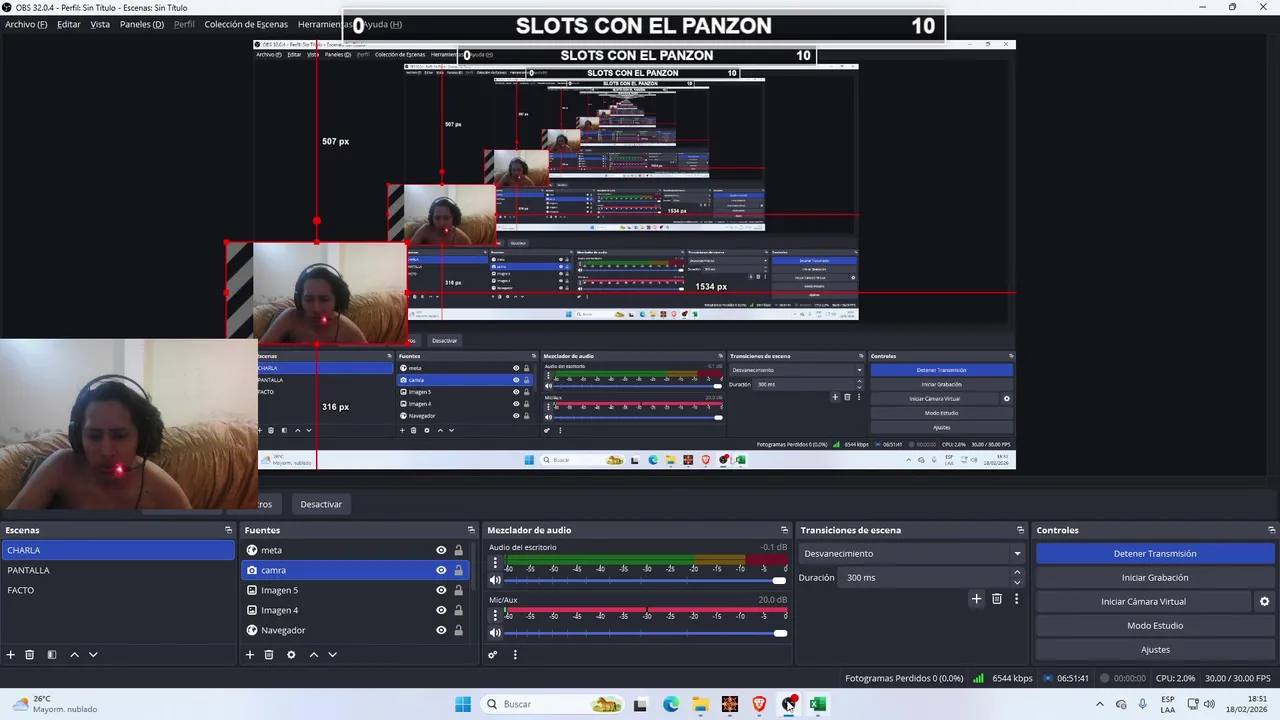Open scene filters icon in Escenas toolbar
Viewport: 1280px width, 720px height.
[x=52, y=655]
